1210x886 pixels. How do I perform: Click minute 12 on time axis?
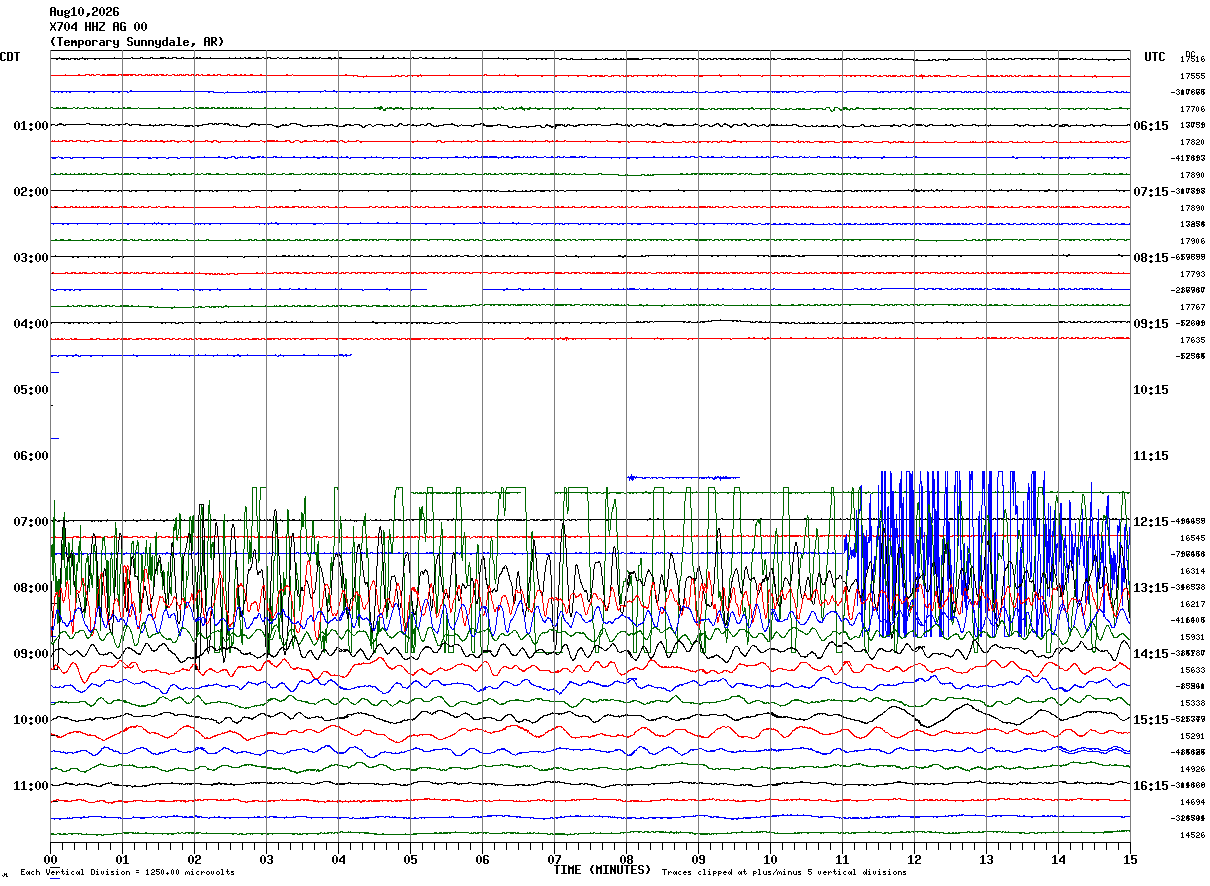(914, 859)
